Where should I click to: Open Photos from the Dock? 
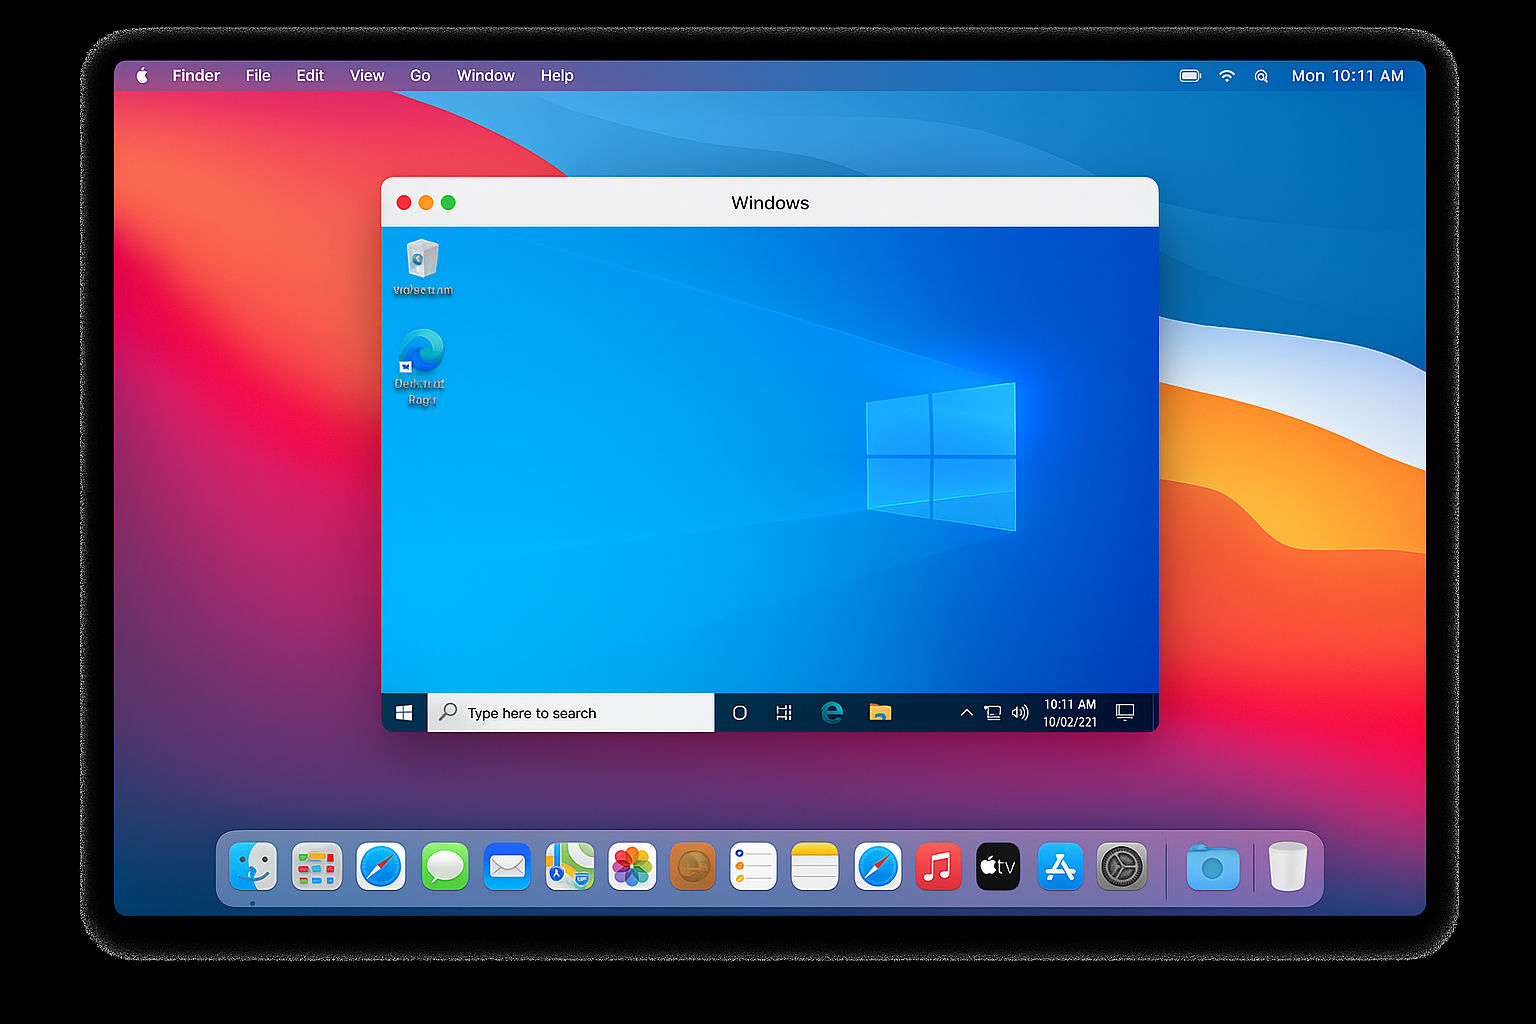632,866
